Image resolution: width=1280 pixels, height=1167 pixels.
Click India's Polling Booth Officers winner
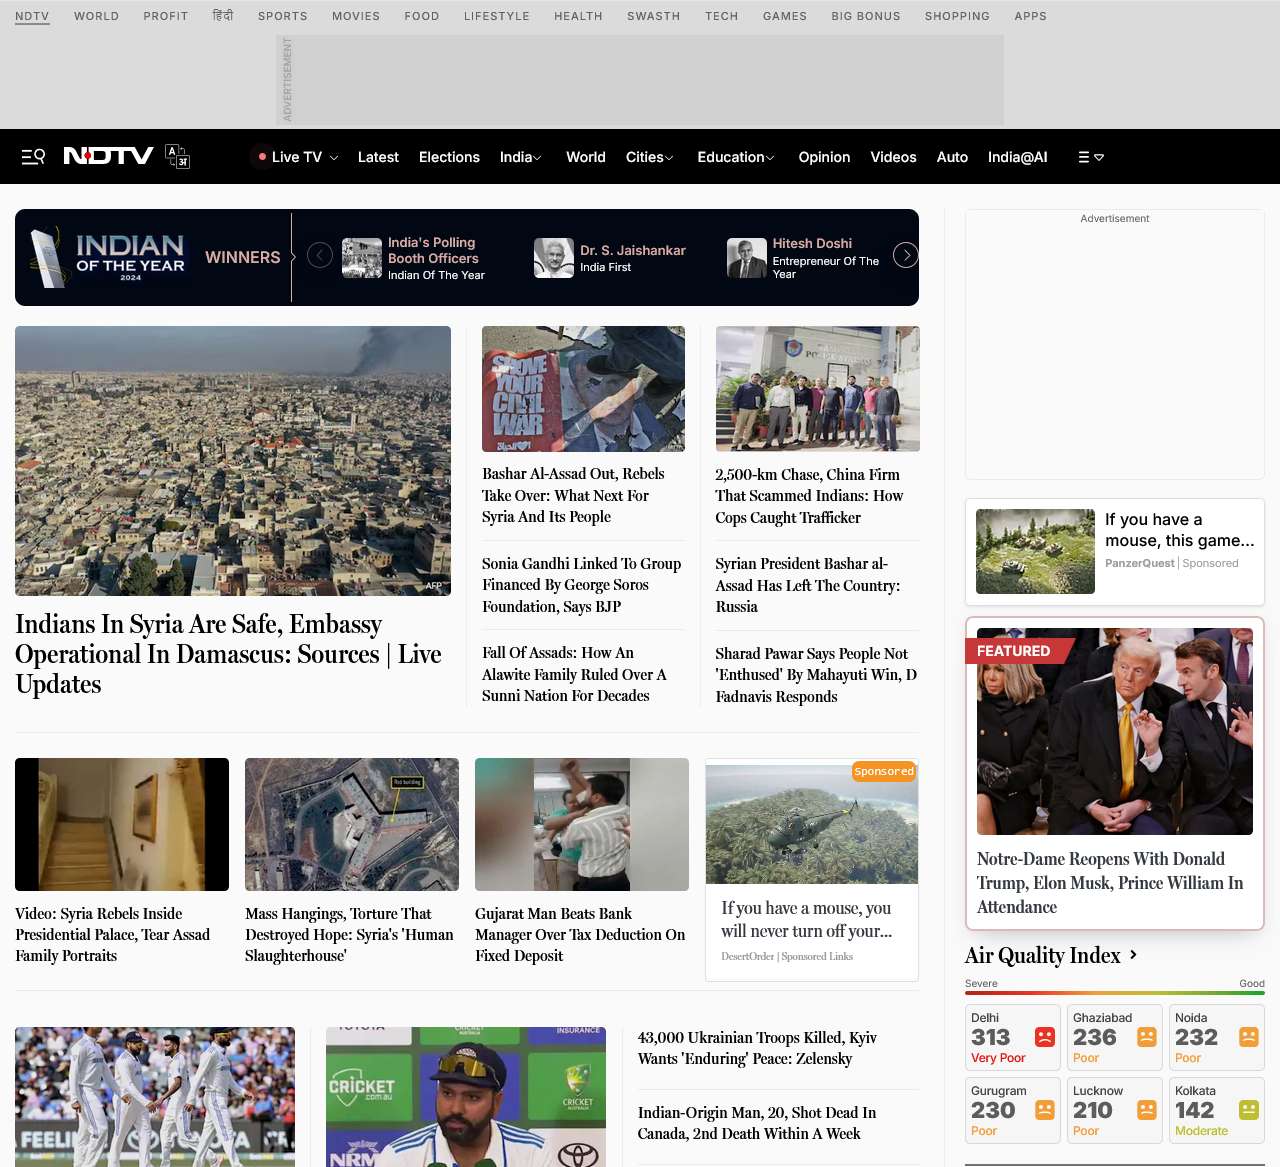[x=414, y=258]
